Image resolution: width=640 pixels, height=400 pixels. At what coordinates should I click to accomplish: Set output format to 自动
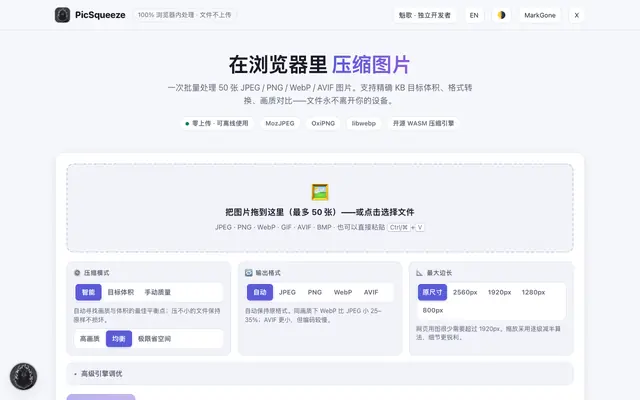260,292
